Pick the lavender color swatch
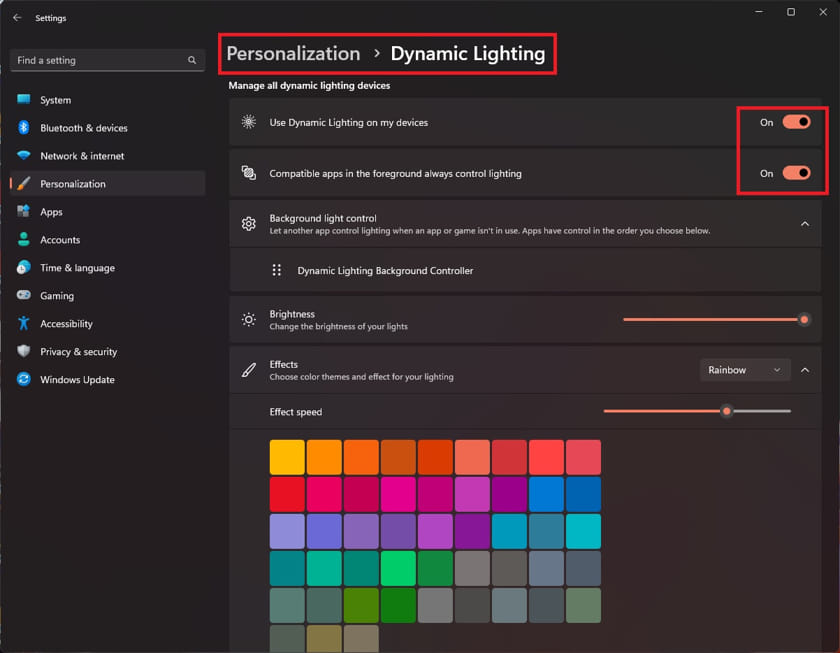This screenshot has width=840, height=653. tap(287, 531)
